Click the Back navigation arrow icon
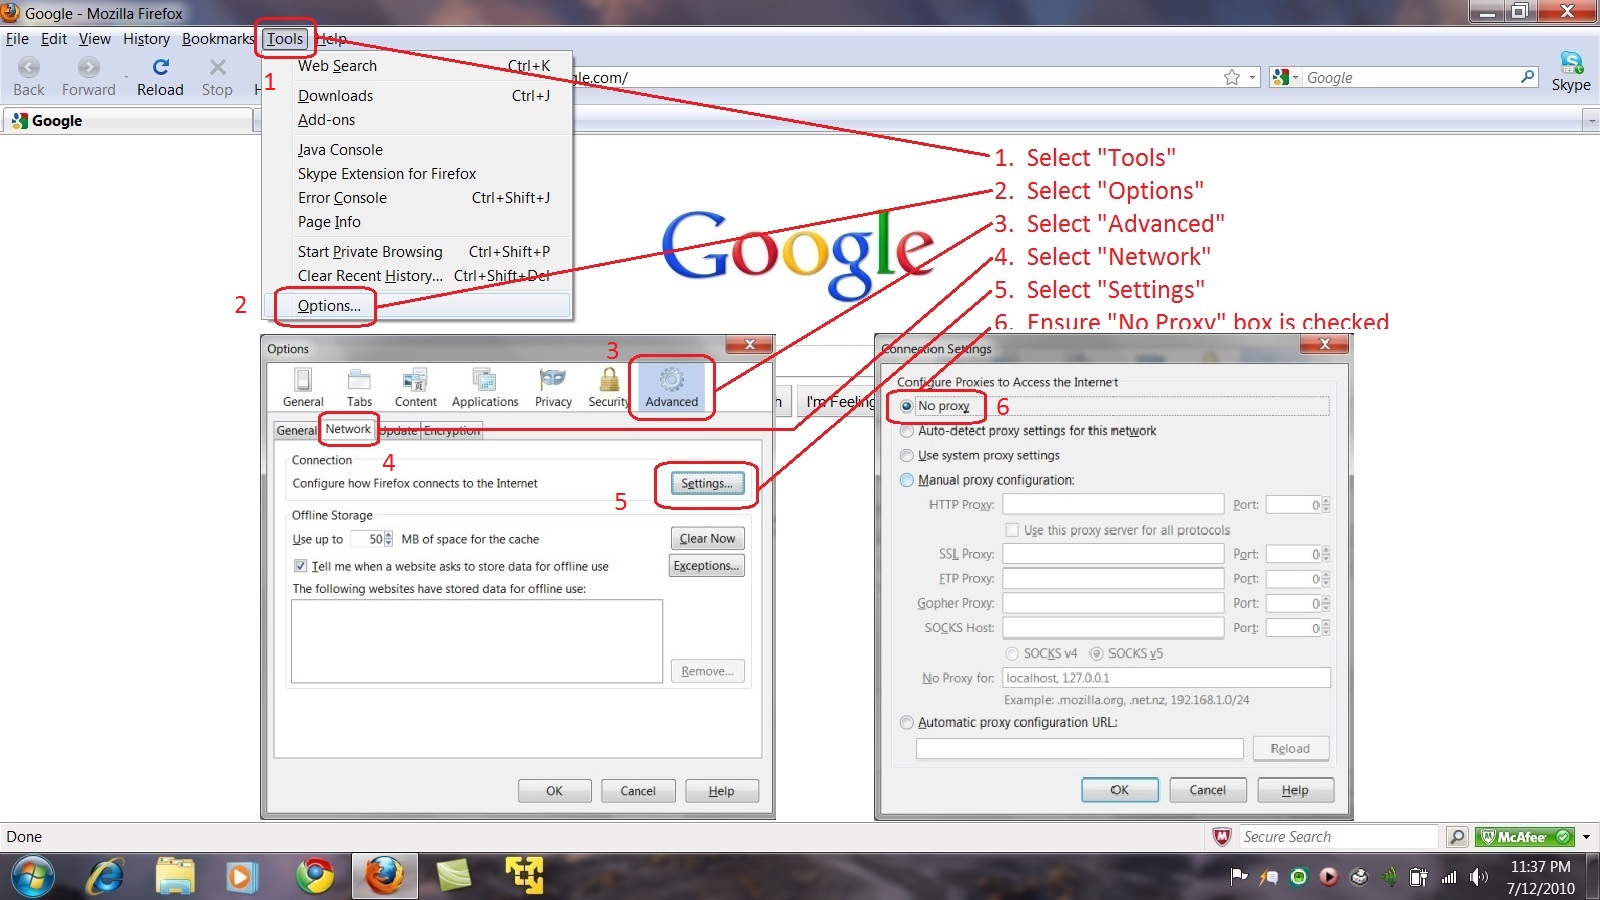Image resolution: width=1600 pixels, height=900 pixels. click(29, 67)
